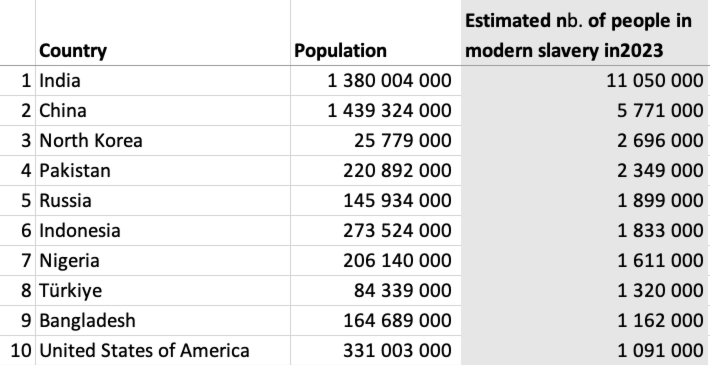The image size is (710, 365).
Task: Click the India country cell
Action: pyautogui.click(x=163, y=81)
